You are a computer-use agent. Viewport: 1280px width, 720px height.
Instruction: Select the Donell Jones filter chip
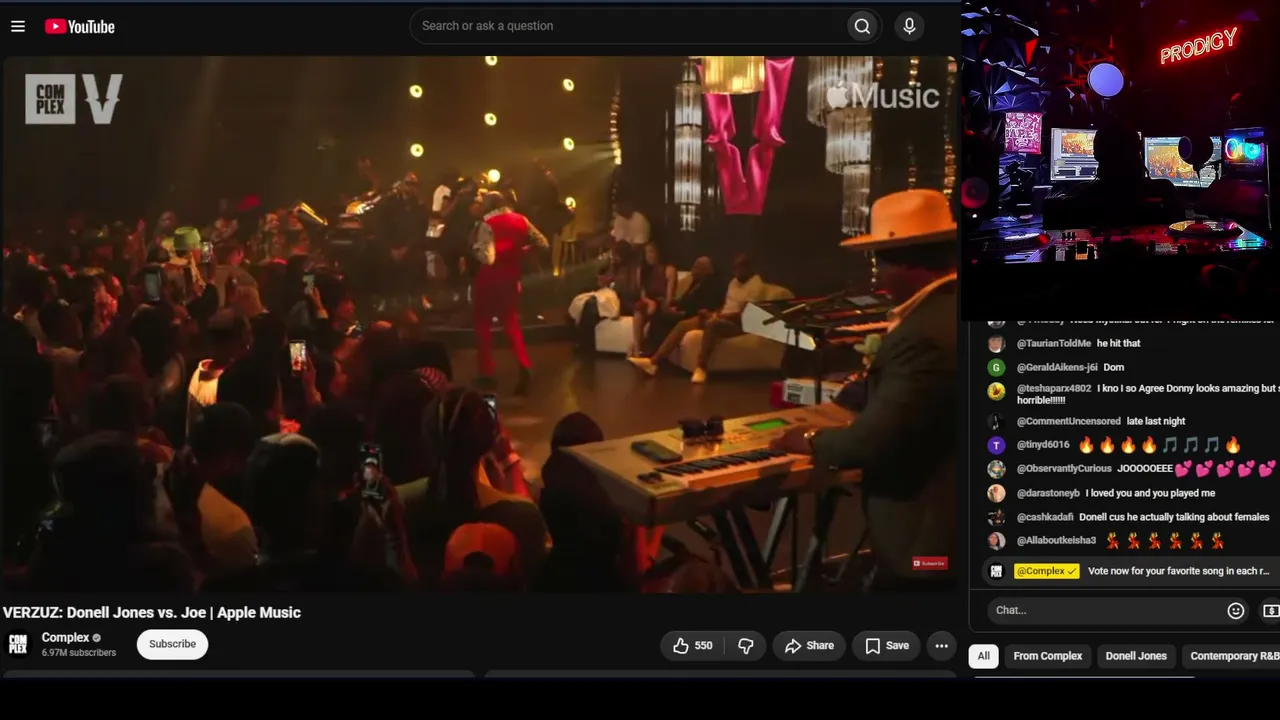pyautogui.click(x=1136, y=656)
